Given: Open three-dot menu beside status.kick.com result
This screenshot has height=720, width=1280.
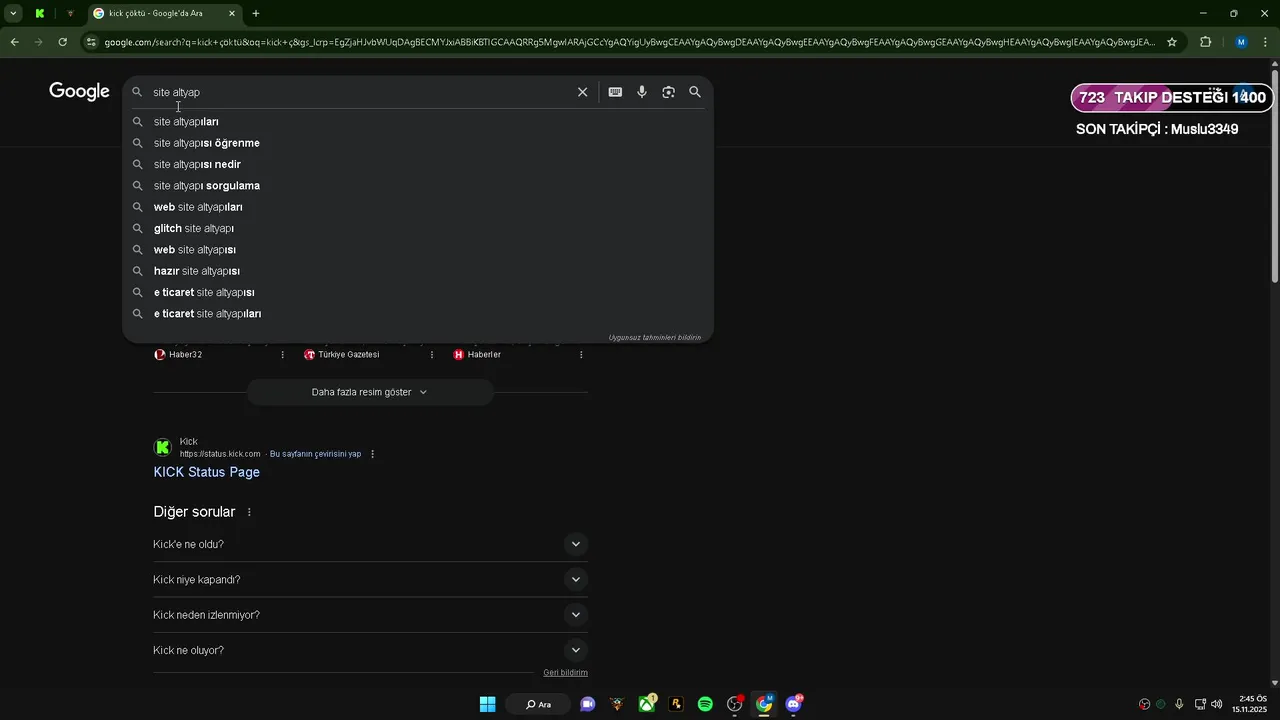Looking at the screenshot, I should pos(373,454).
